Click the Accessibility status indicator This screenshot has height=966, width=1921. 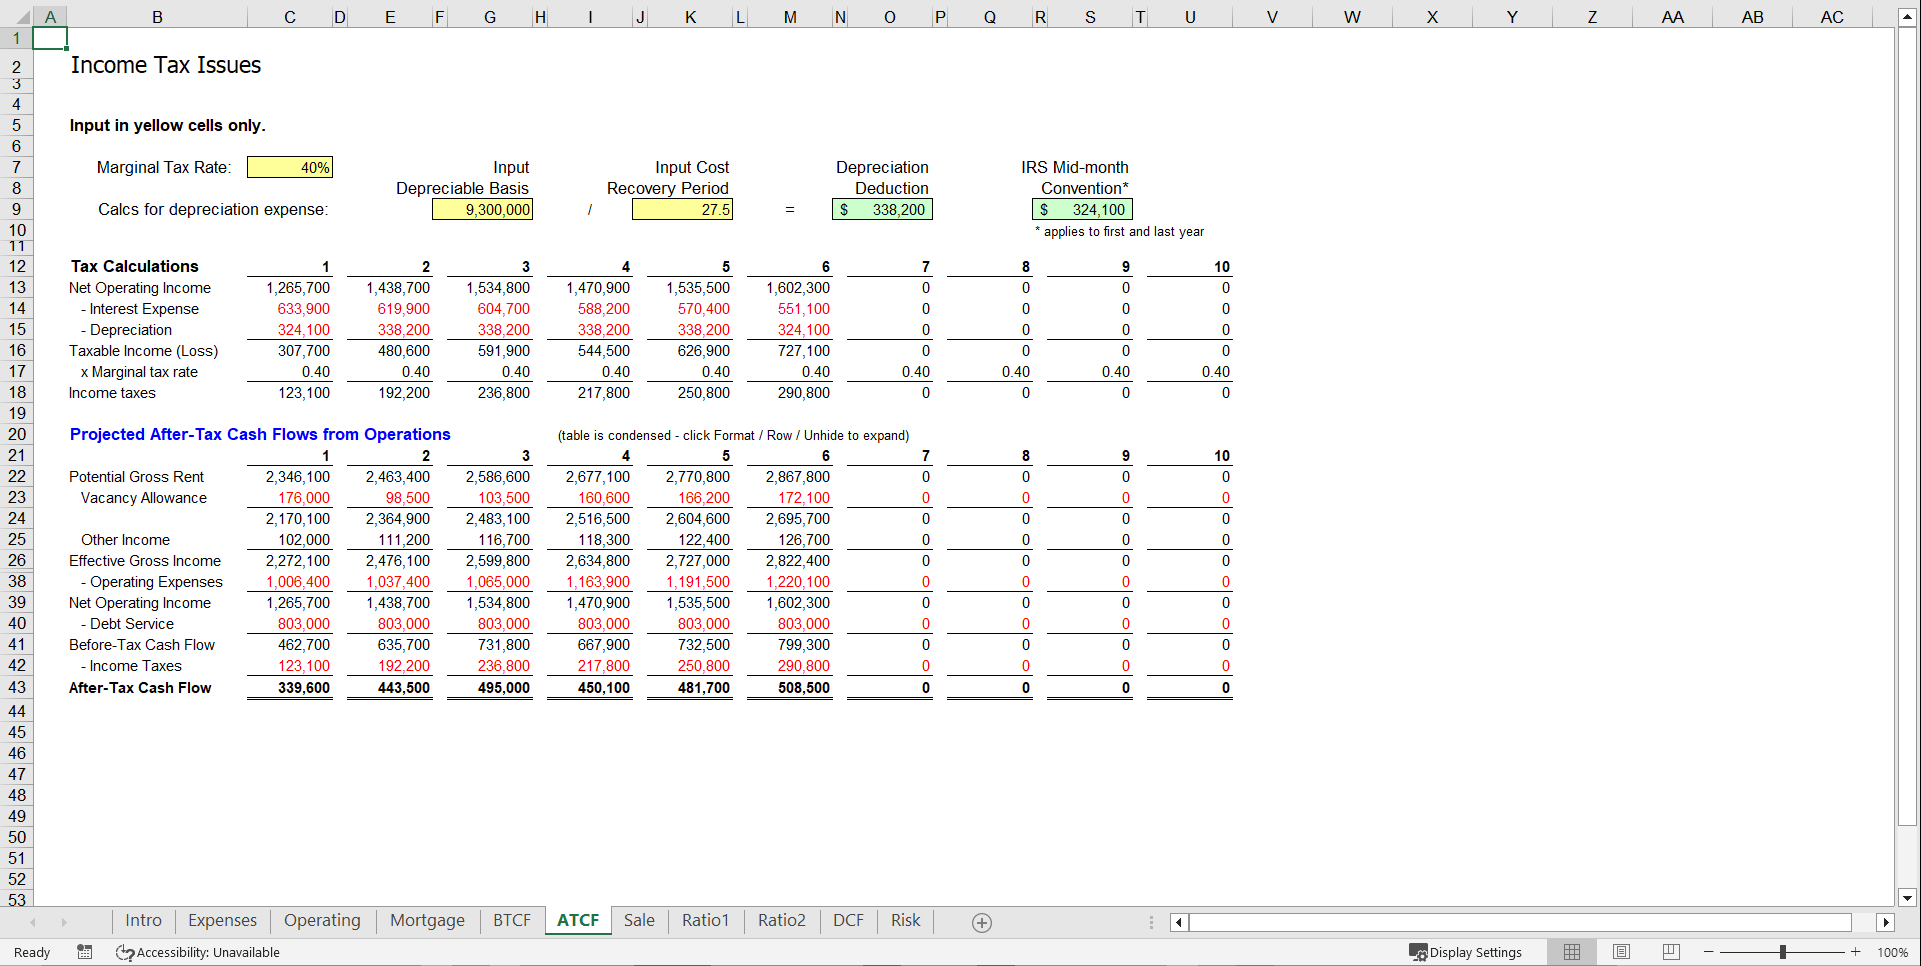point(197,952)
